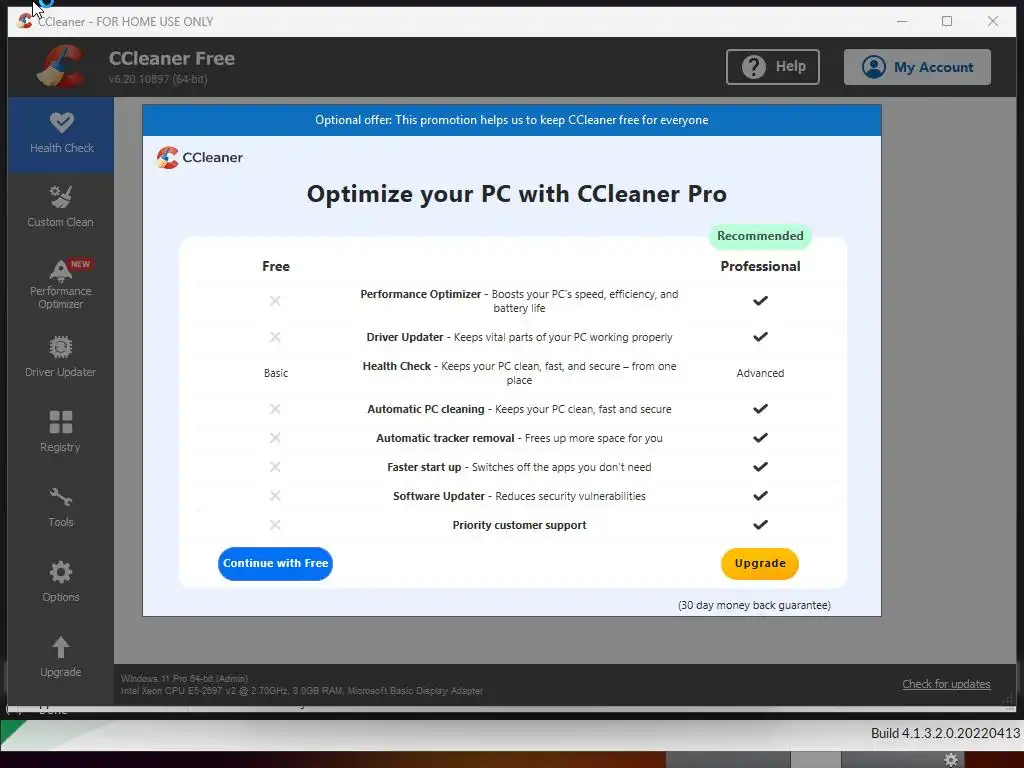
Task: Open the Health Check heart icon
Action: (61, 122)
